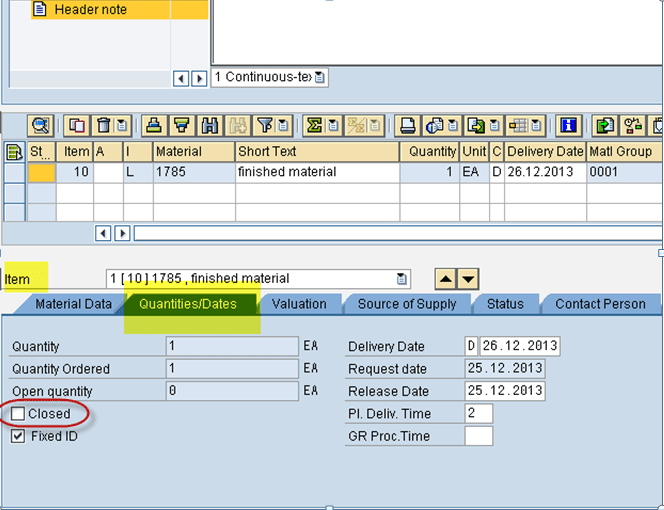
Task: Click the Delete item trash icon
Action: click(x=103, y=126)
